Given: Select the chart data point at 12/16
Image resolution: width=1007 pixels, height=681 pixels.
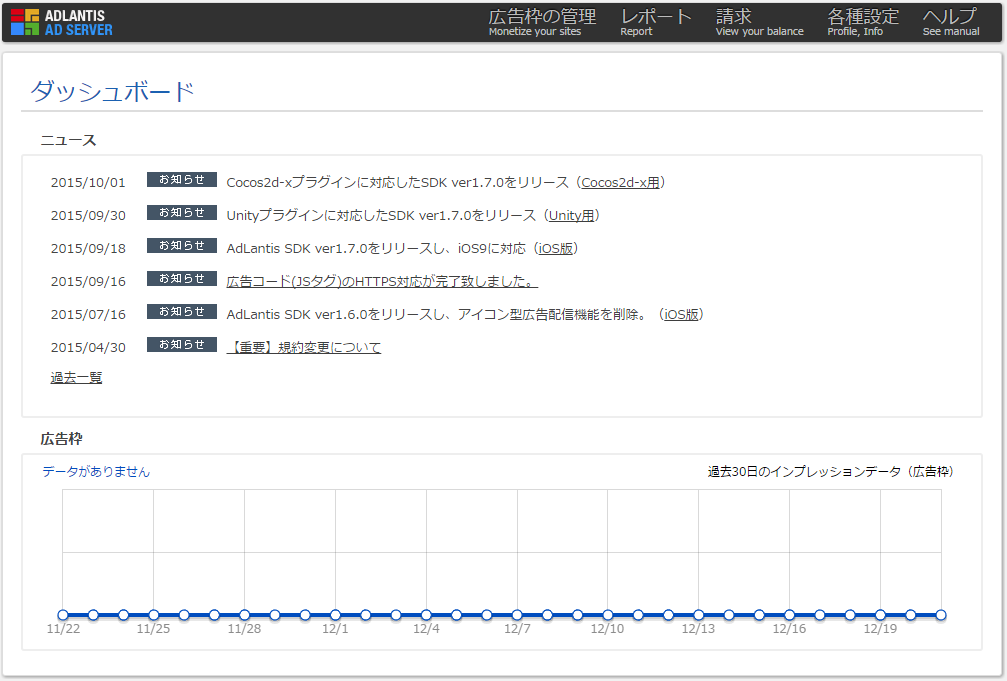Looking at the screenshot, I should point(789,615).
